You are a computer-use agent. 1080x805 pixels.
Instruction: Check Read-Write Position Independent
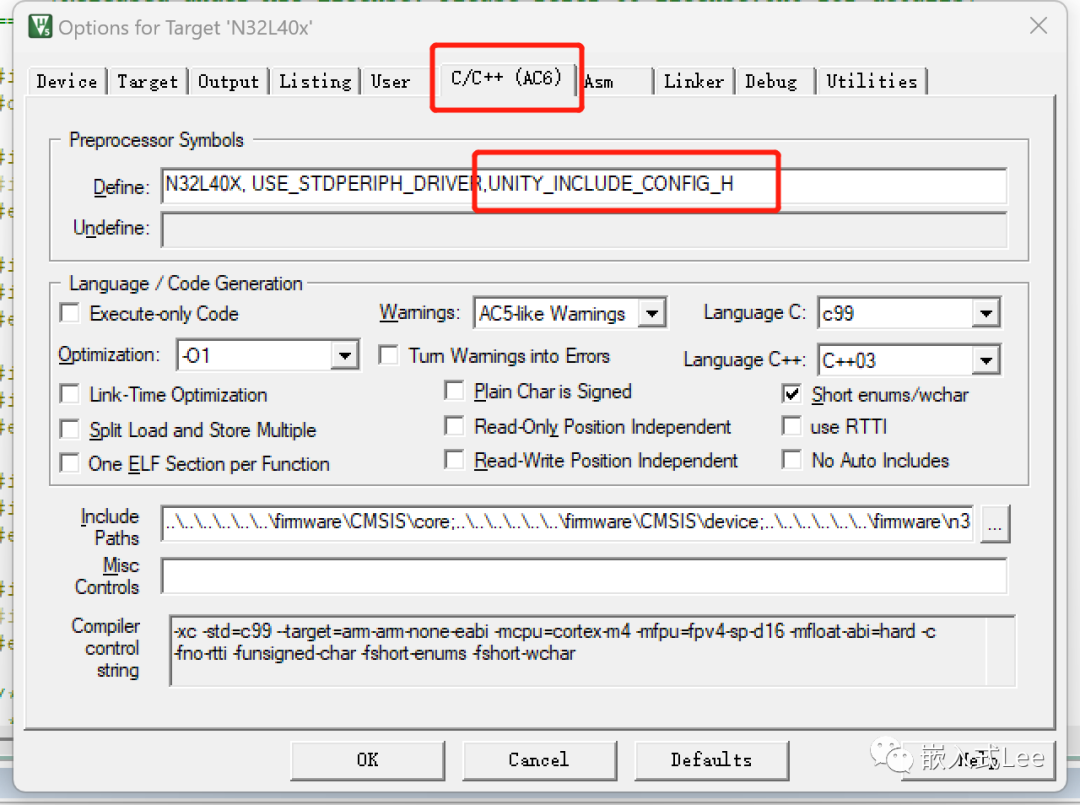454,459
